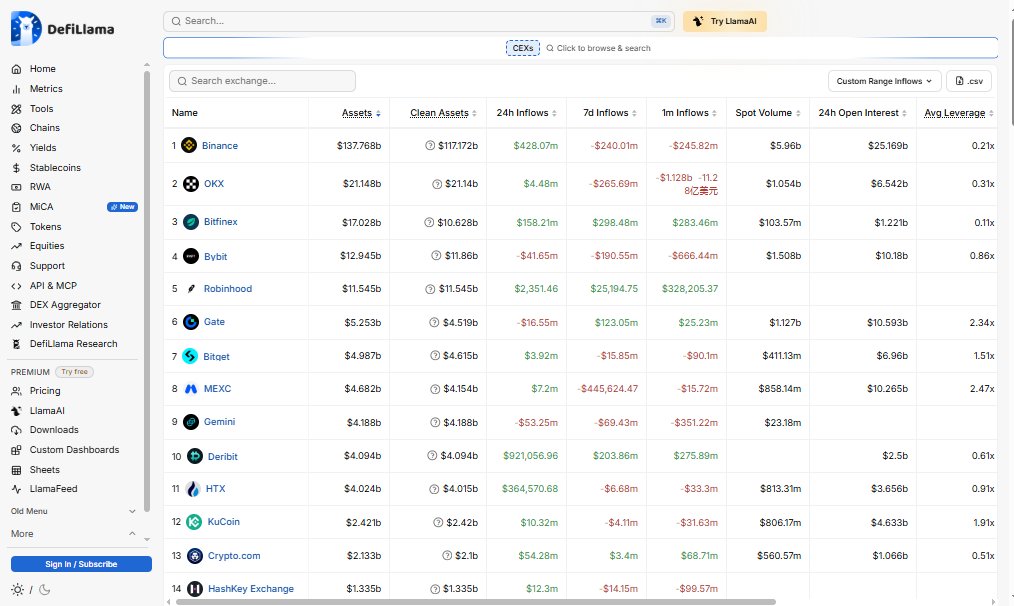This screenshot has width=1014, height=606.
Task: Click the Sheets grid icon
Action: pyautogui.click(x=17, y=470)
